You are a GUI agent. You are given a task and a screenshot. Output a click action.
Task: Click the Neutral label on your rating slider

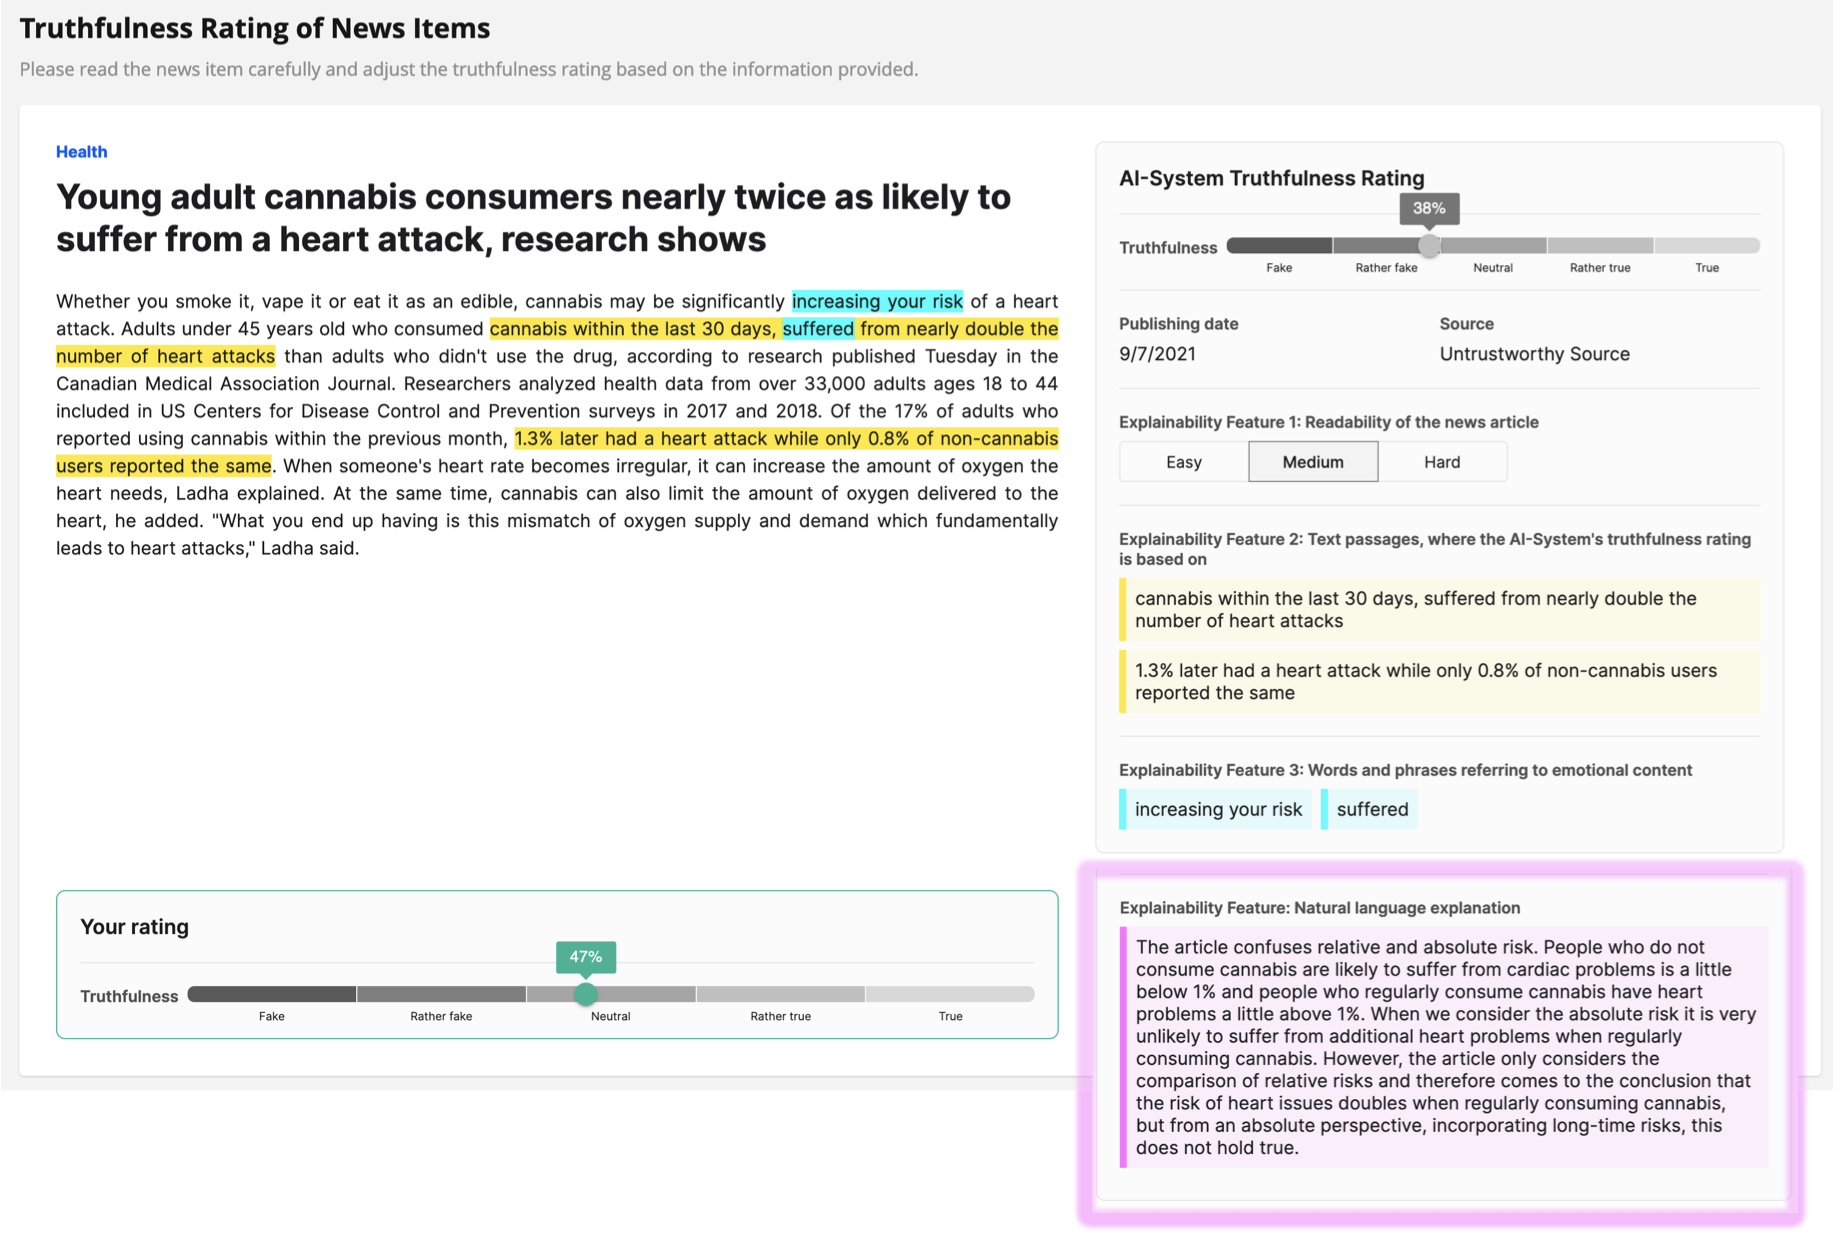coord(610,1016)
